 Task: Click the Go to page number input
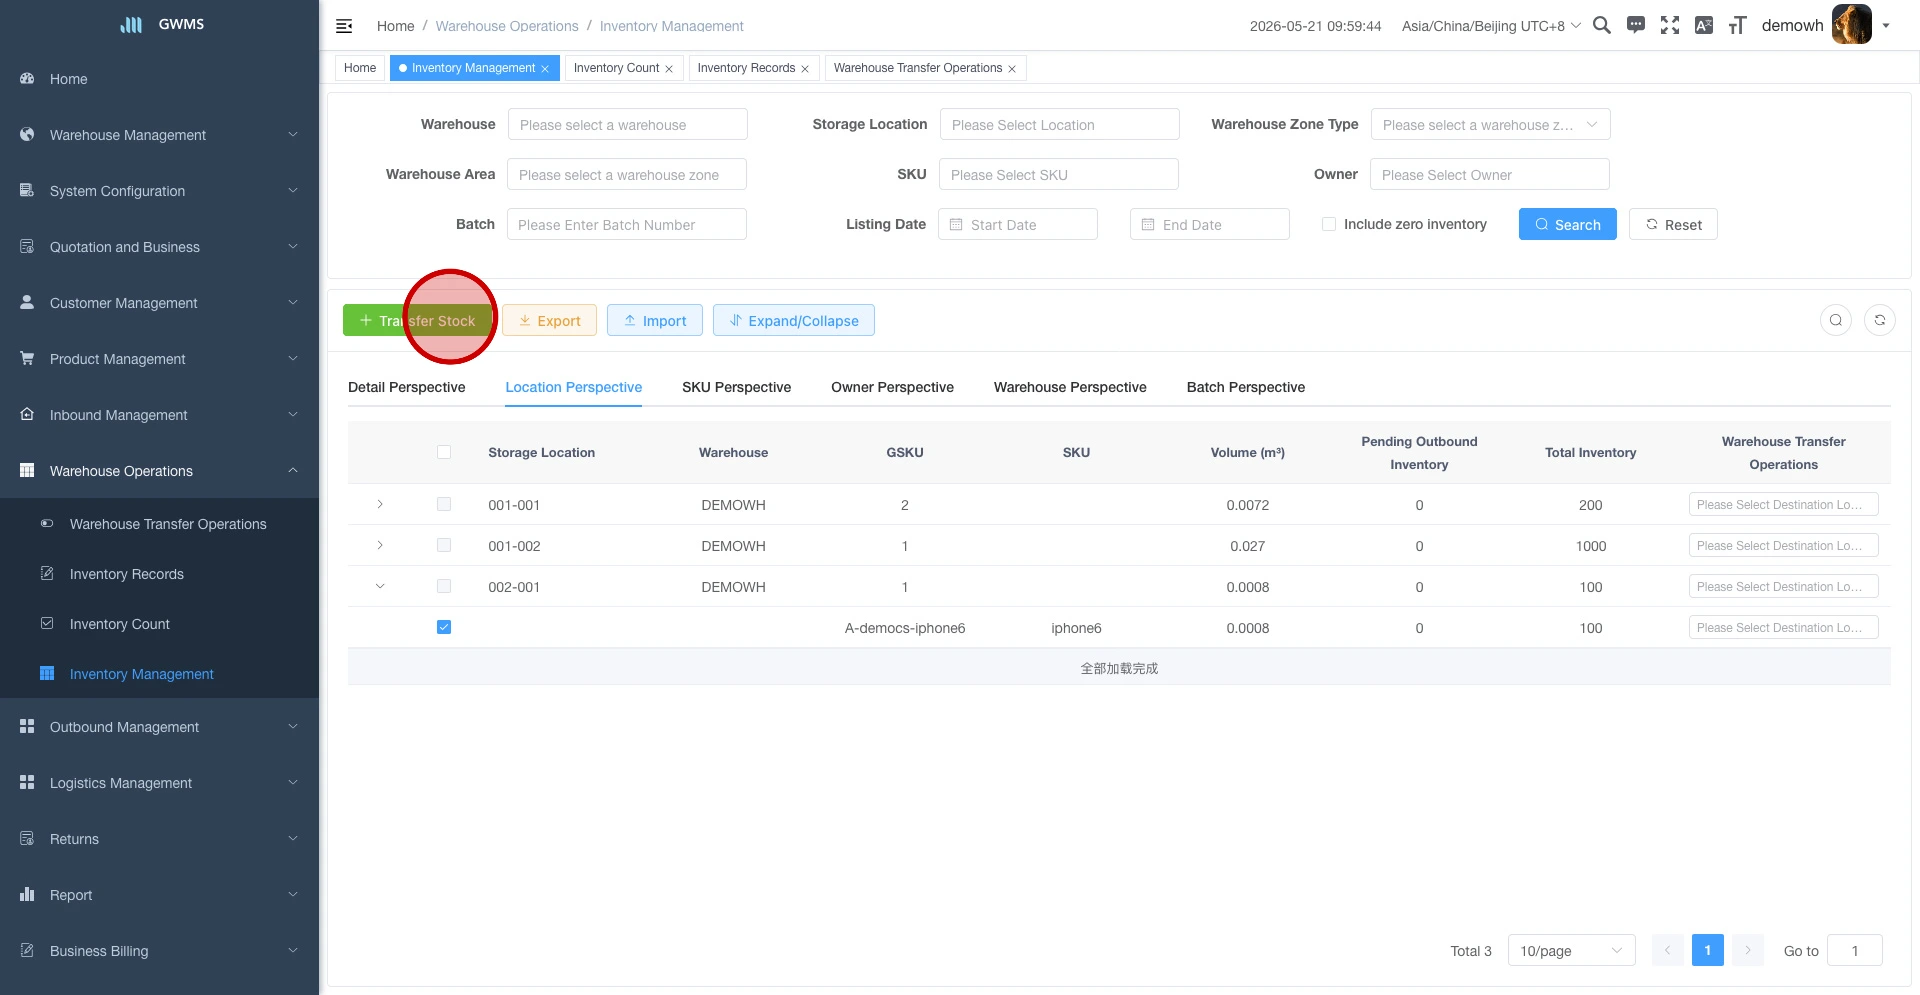click(x=1855, y=950)
